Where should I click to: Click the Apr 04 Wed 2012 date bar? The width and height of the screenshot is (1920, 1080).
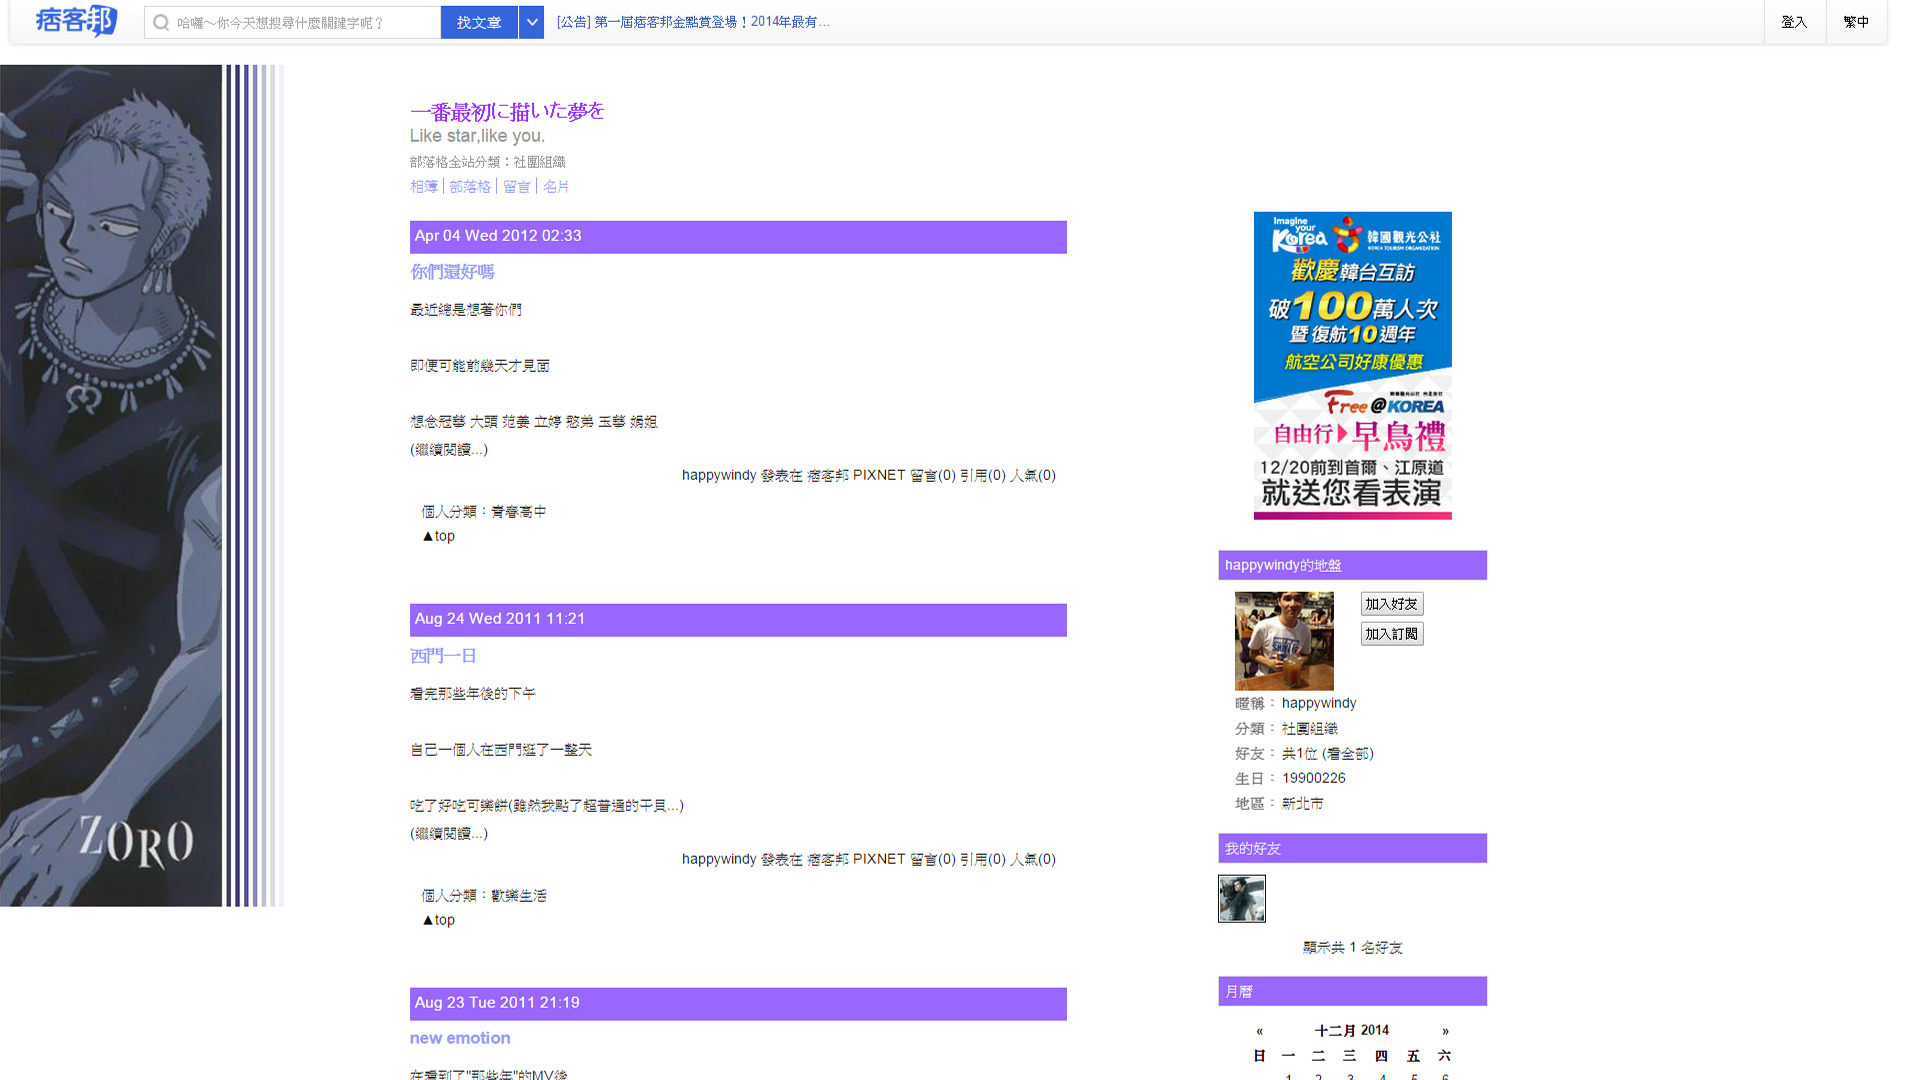(x=738, y=237)
